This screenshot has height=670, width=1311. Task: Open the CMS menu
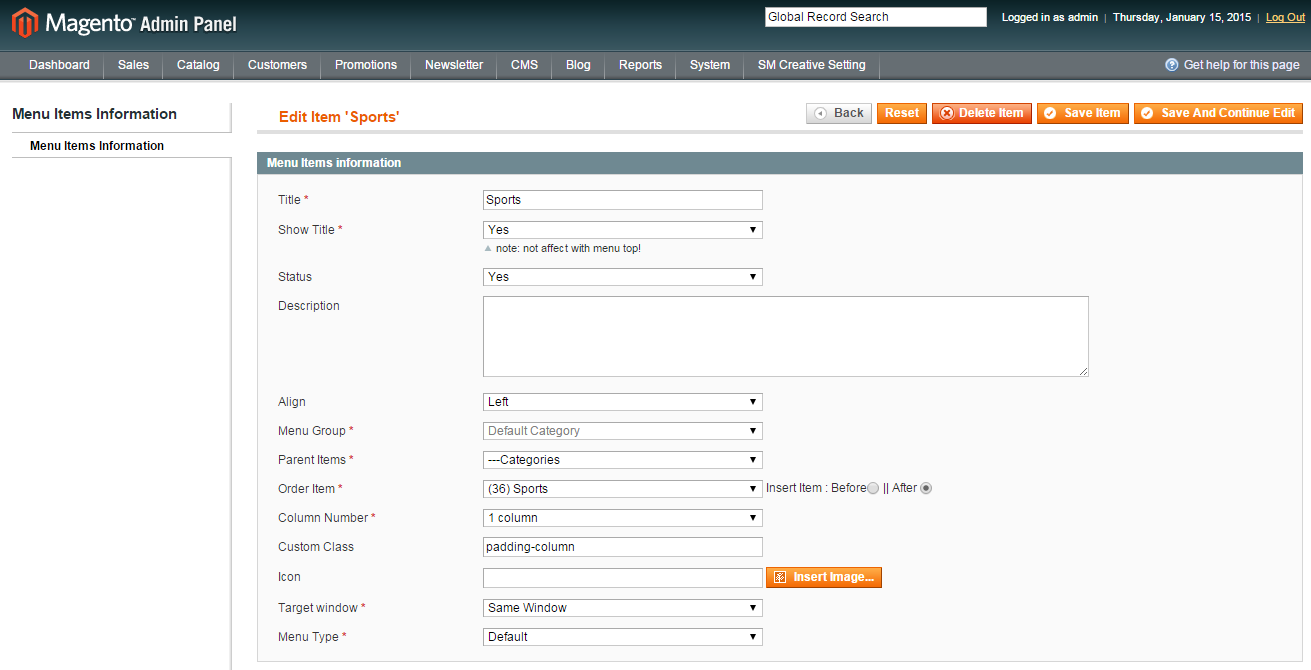[x=524, y=65]
